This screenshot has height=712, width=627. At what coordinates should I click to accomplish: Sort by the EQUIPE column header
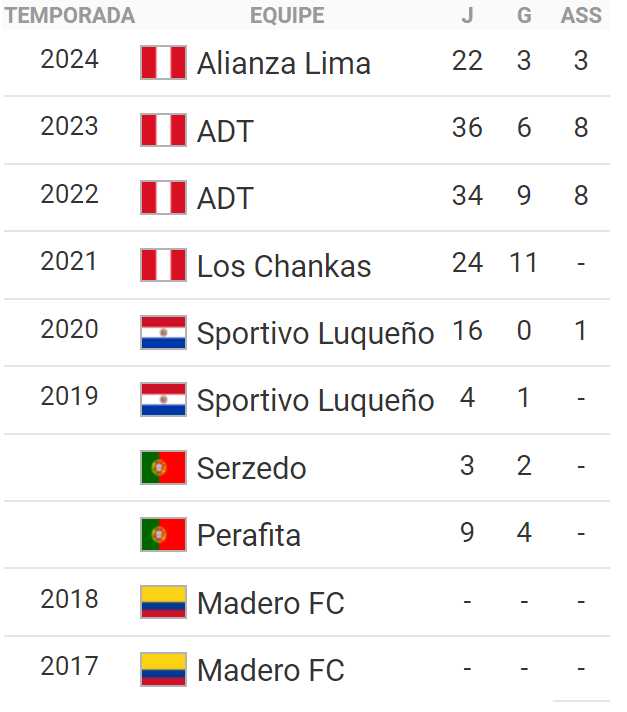point(287,15)
